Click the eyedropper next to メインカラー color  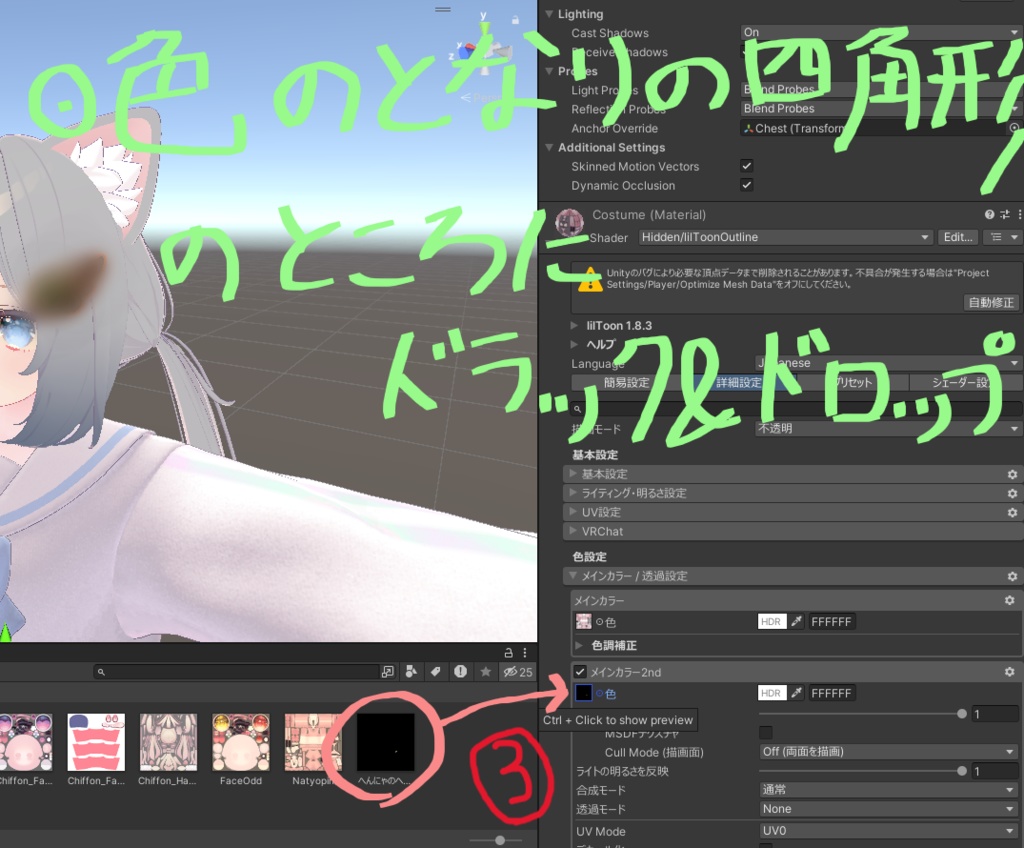(796, 621)
